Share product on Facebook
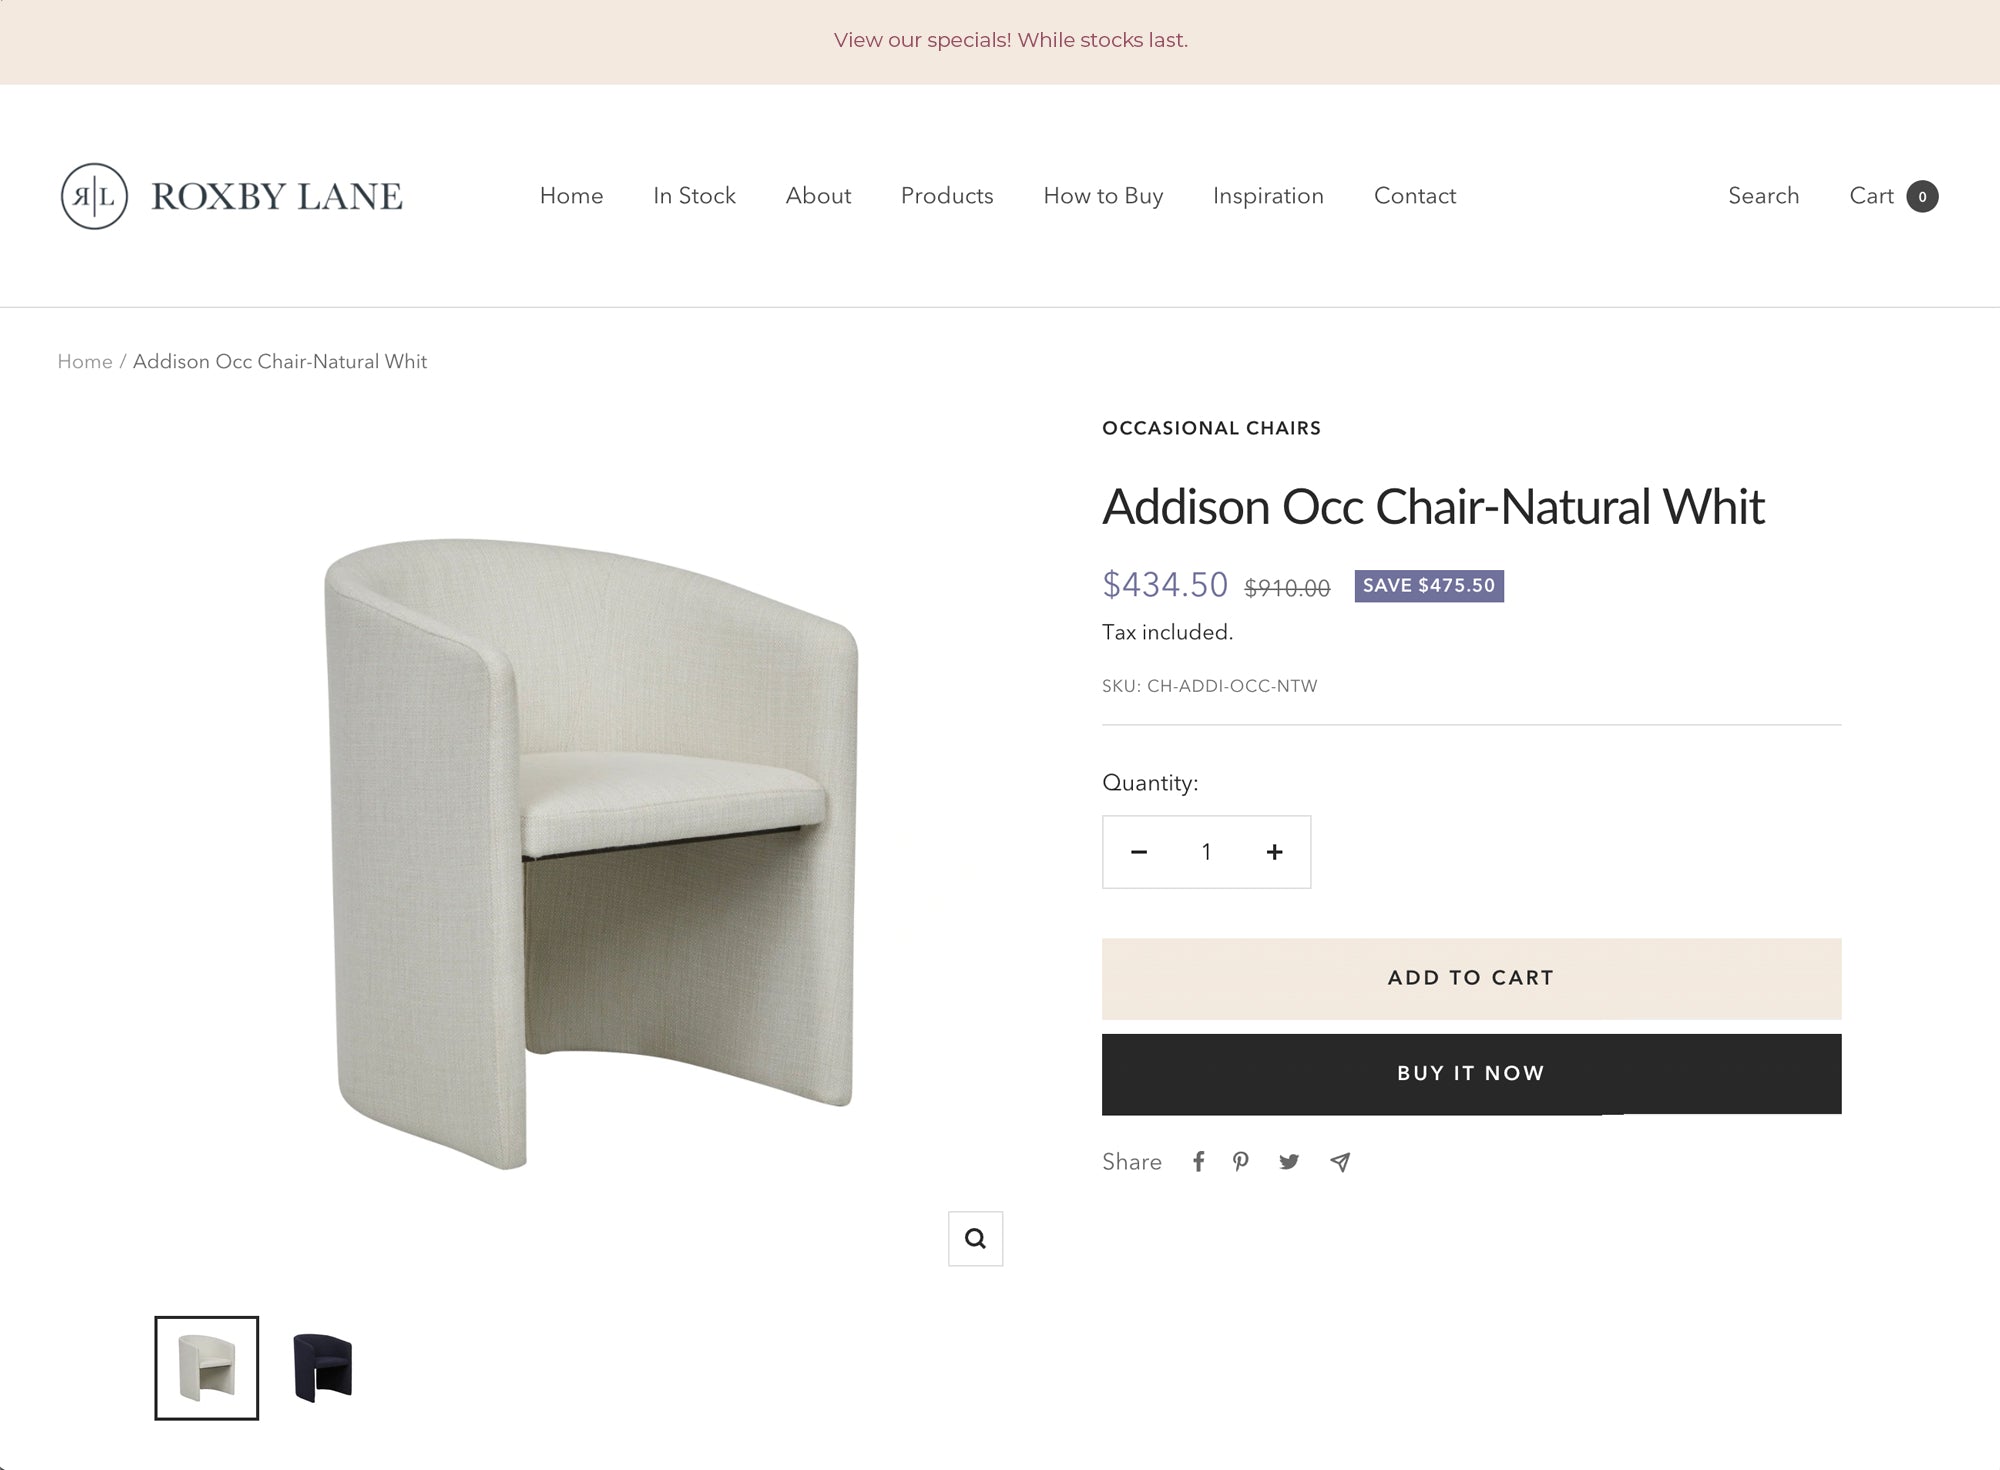This screenshot has height=1470, width=2000. pos(1198,1161)
